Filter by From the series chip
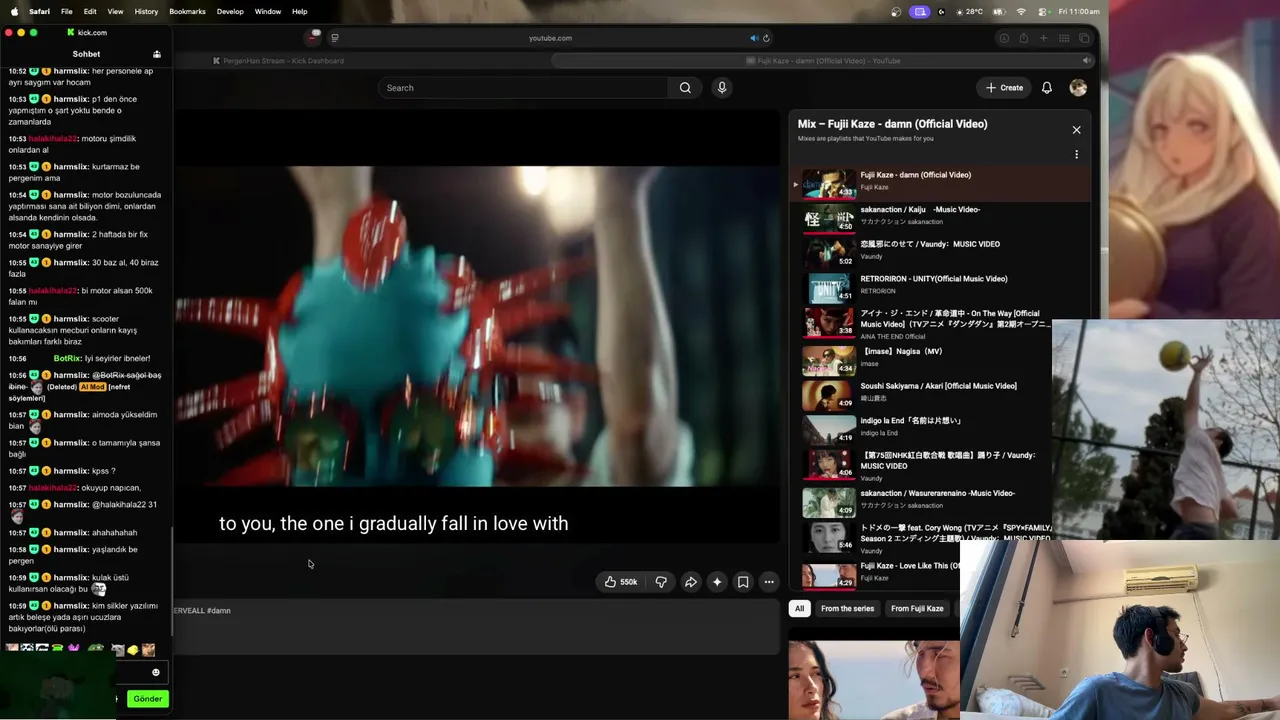Screen dimensions: 1280x720 847,609
